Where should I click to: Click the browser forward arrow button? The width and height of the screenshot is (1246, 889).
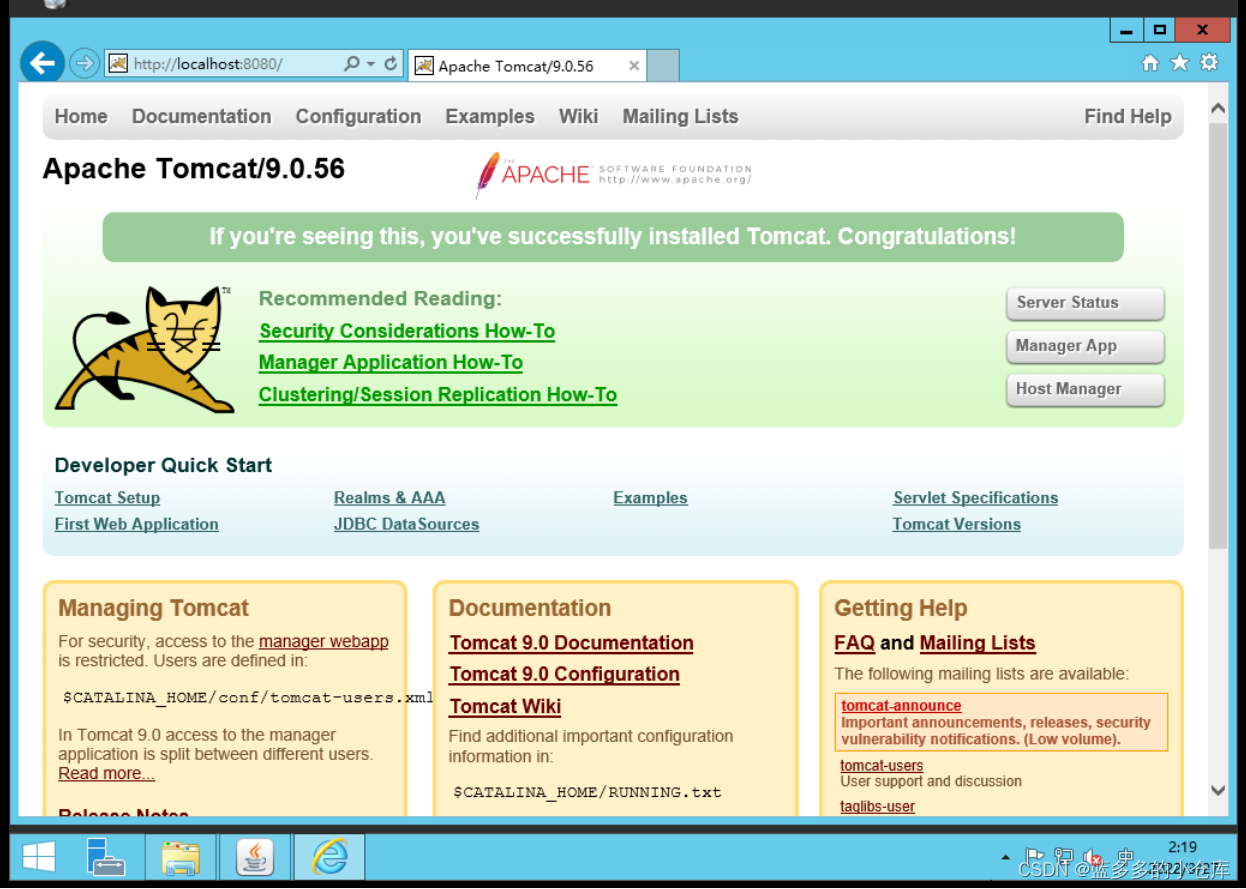(x=84, y=64)
